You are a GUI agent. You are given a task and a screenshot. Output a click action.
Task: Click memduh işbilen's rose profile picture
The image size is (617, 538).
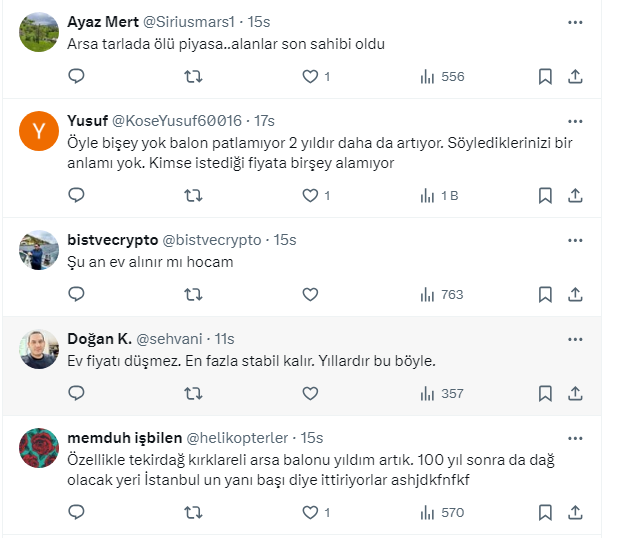[x=39, y=449]
